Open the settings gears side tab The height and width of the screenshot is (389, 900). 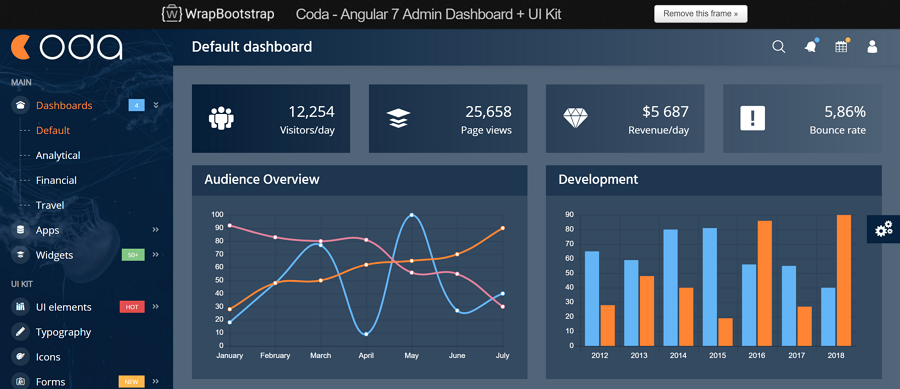[x=883, y=229]
